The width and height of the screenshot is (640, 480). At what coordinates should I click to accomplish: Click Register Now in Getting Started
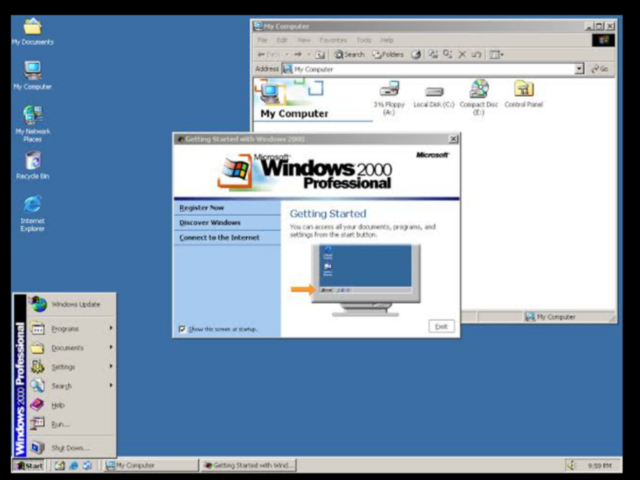click(x=202, y=208)
